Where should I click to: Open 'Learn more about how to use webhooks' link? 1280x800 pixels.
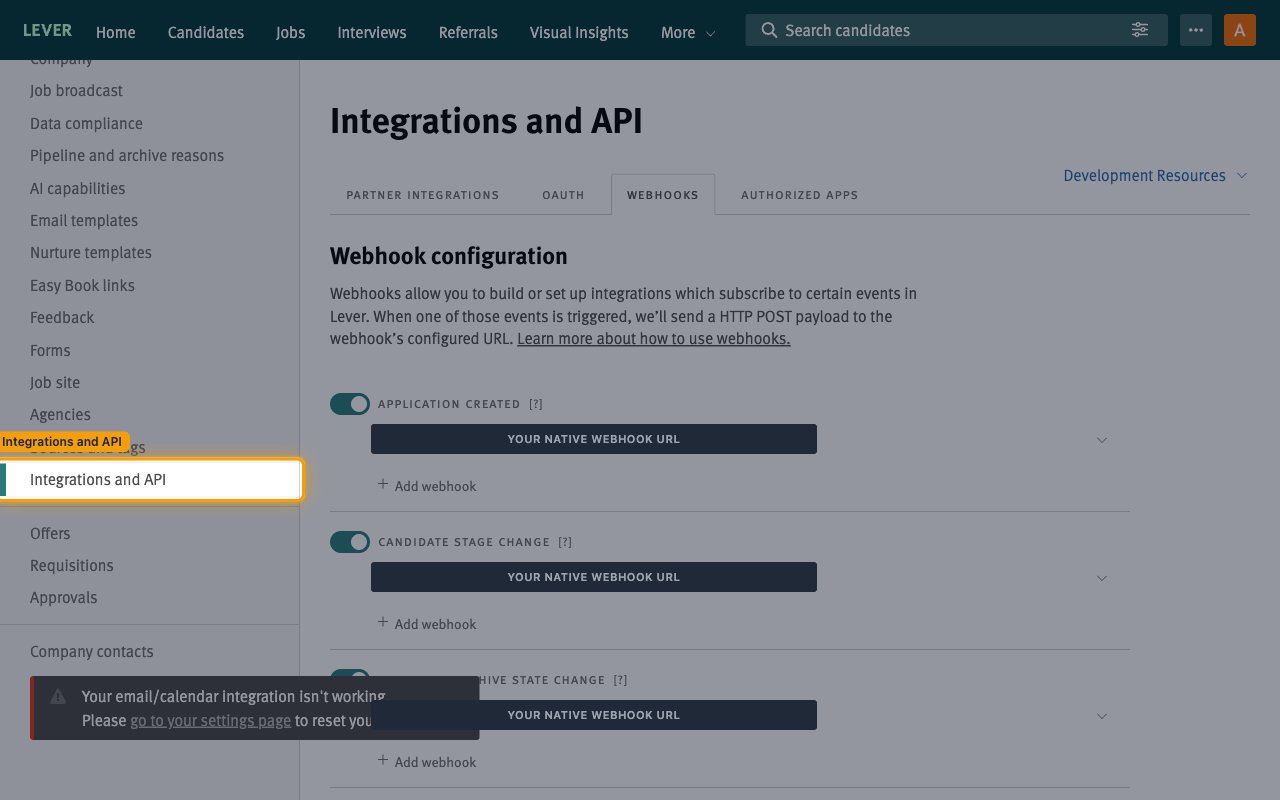654,339
